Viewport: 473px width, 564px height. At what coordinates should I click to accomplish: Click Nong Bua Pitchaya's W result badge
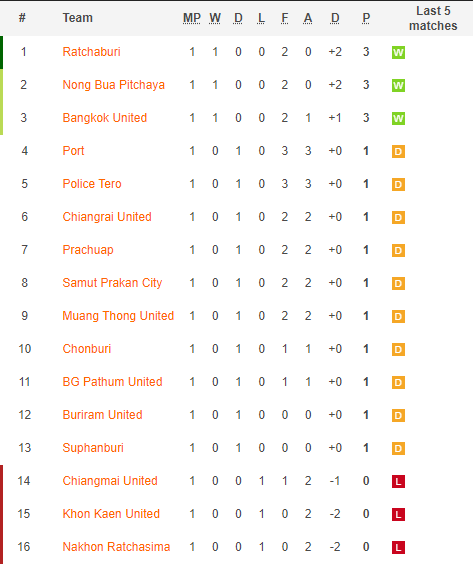click(x=398, y=86)
